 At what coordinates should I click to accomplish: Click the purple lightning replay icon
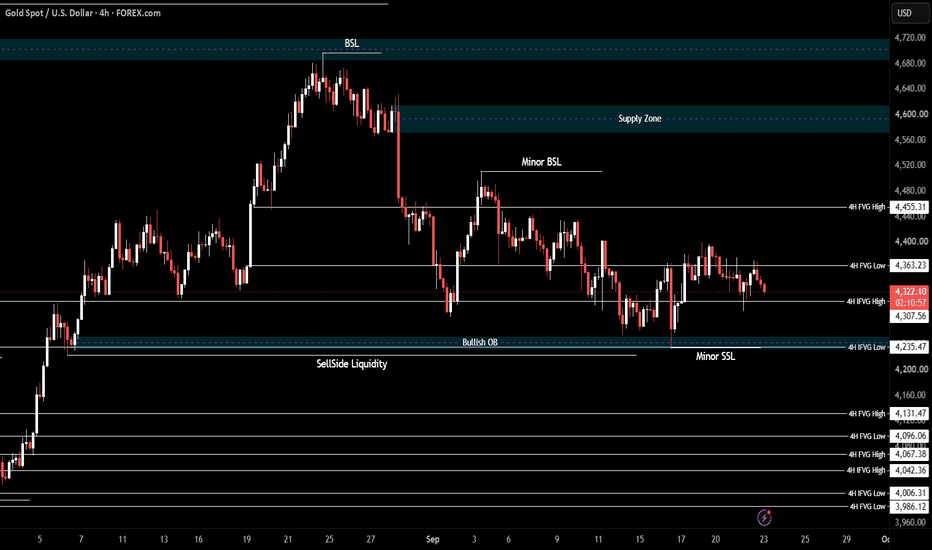click(764, 518)
